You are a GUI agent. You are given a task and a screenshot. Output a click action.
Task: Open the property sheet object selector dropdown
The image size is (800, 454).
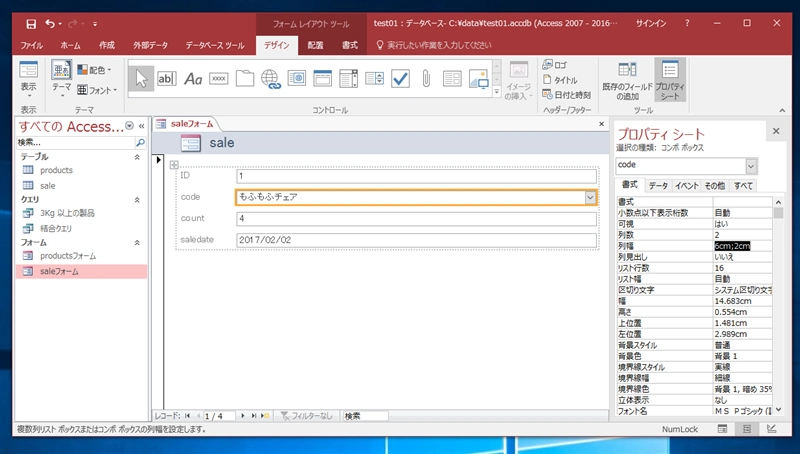[751, 165]
